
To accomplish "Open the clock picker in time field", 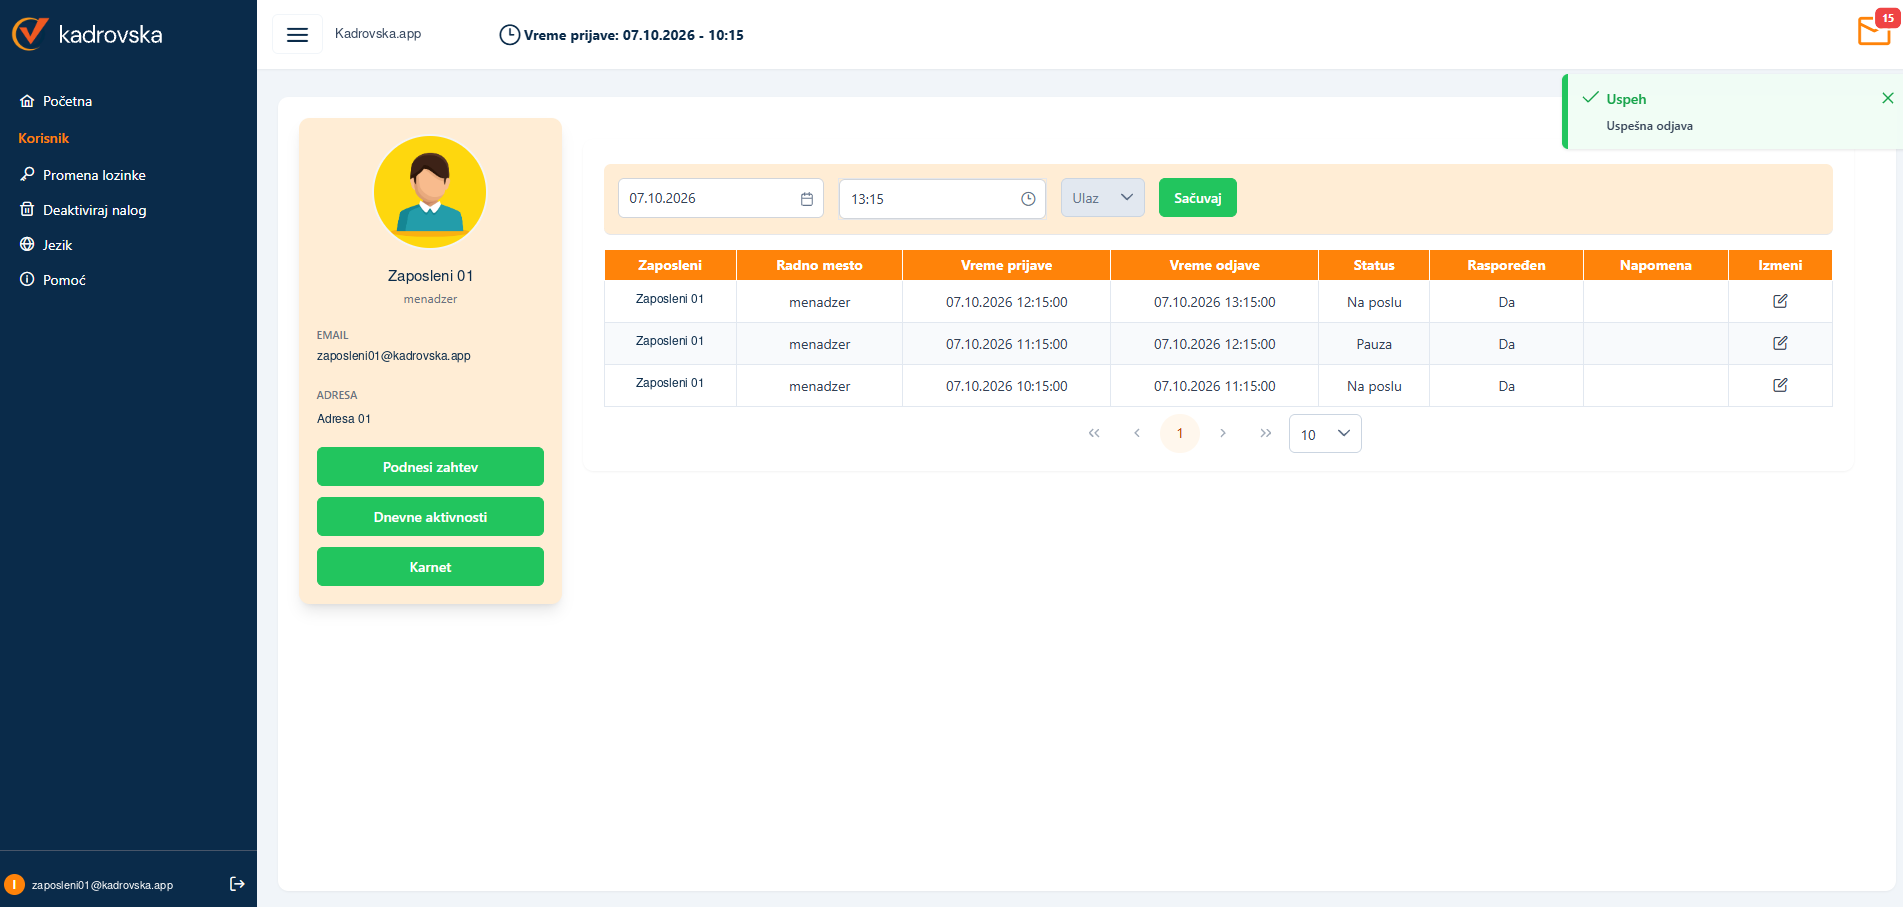I will (1028, 199).
